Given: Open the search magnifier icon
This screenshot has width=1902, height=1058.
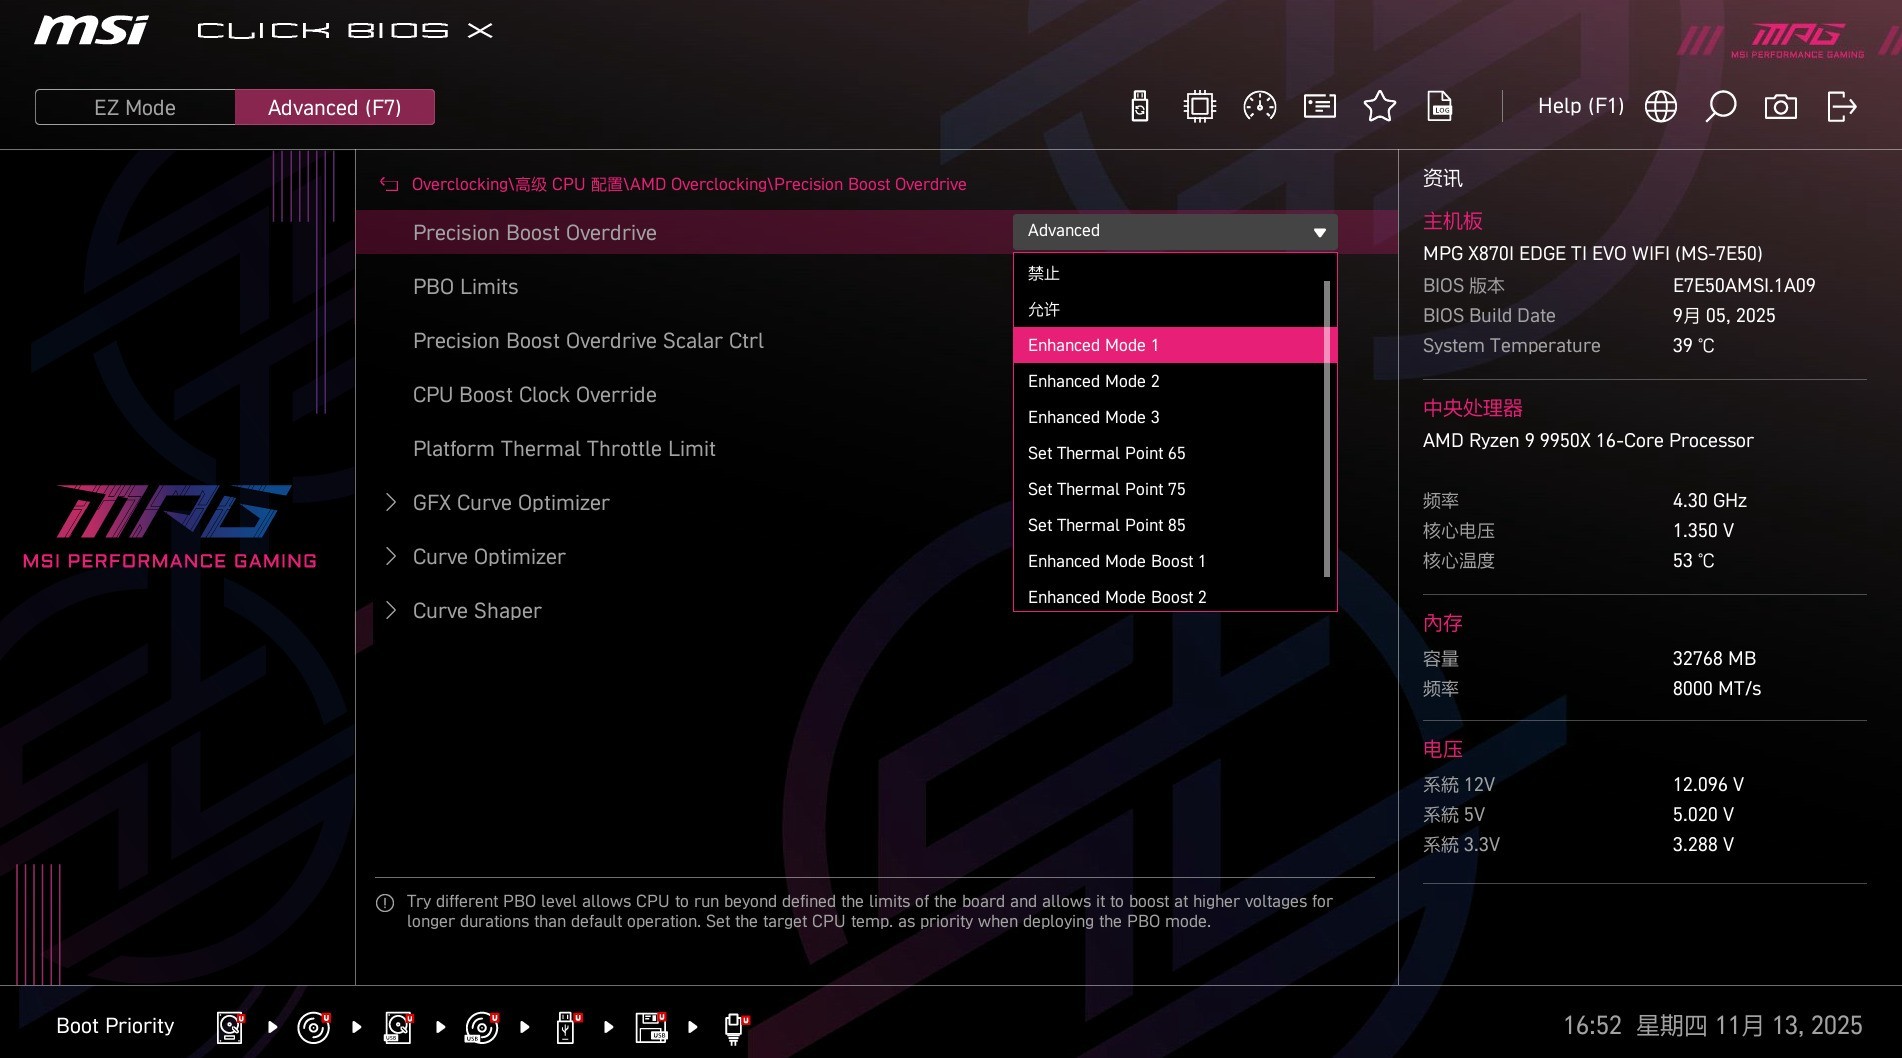Looking at the screenshot, I should [x=1721, y=105].
